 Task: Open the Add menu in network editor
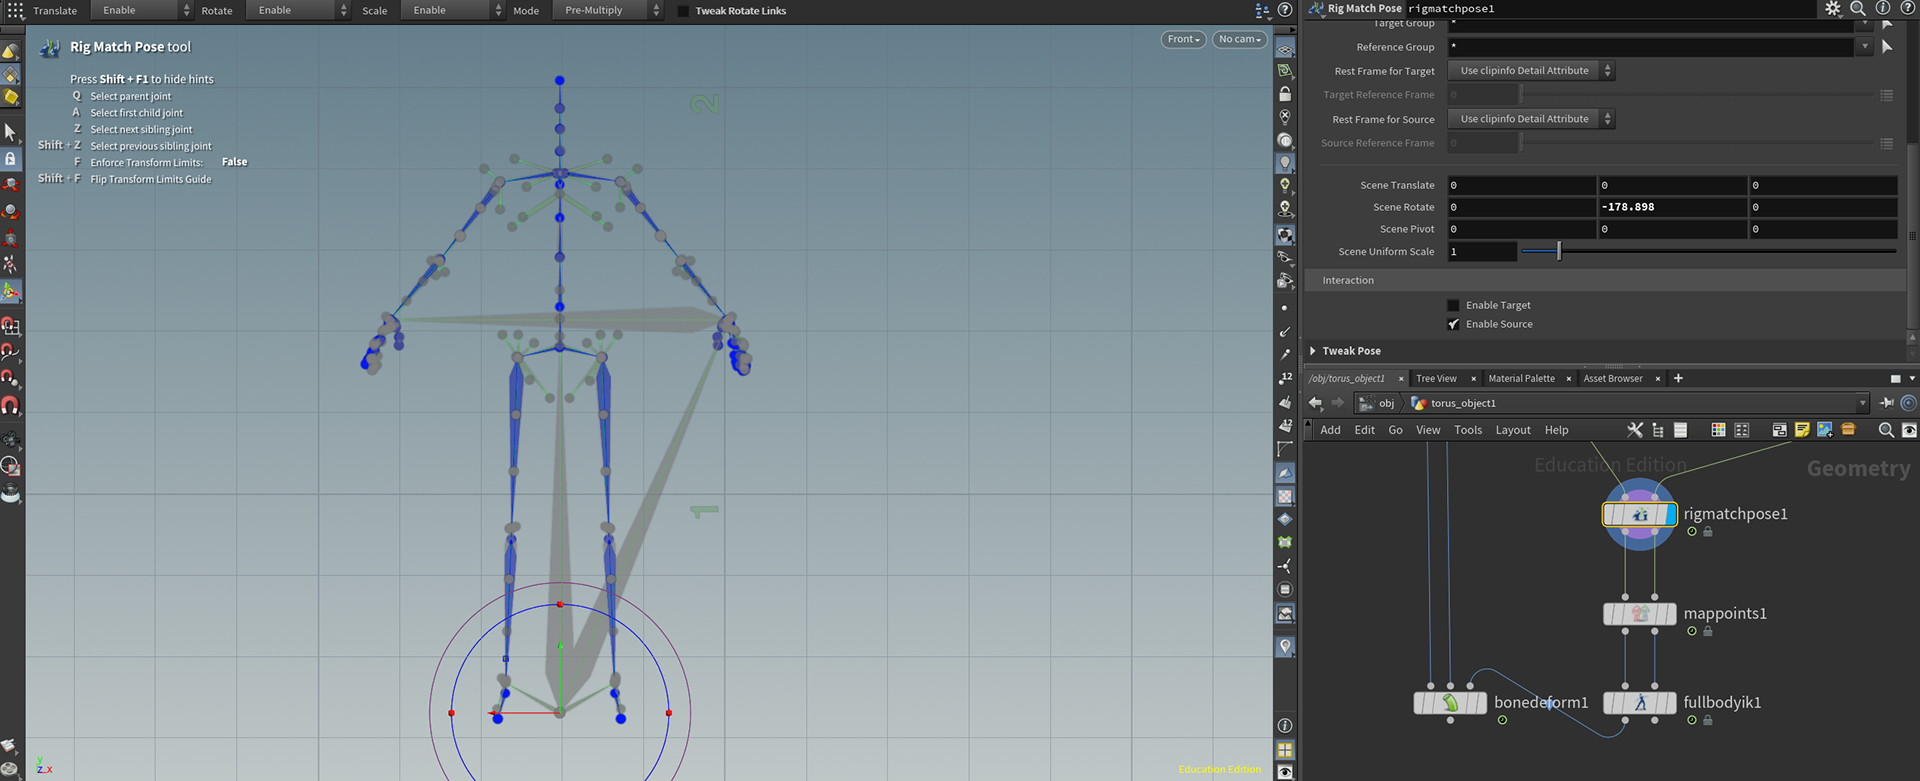1330,430
